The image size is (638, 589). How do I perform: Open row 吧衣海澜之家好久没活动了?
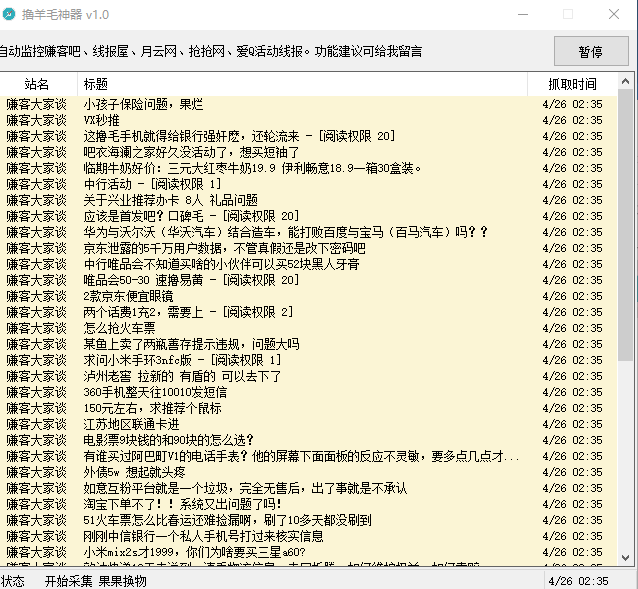coord(308,152)
